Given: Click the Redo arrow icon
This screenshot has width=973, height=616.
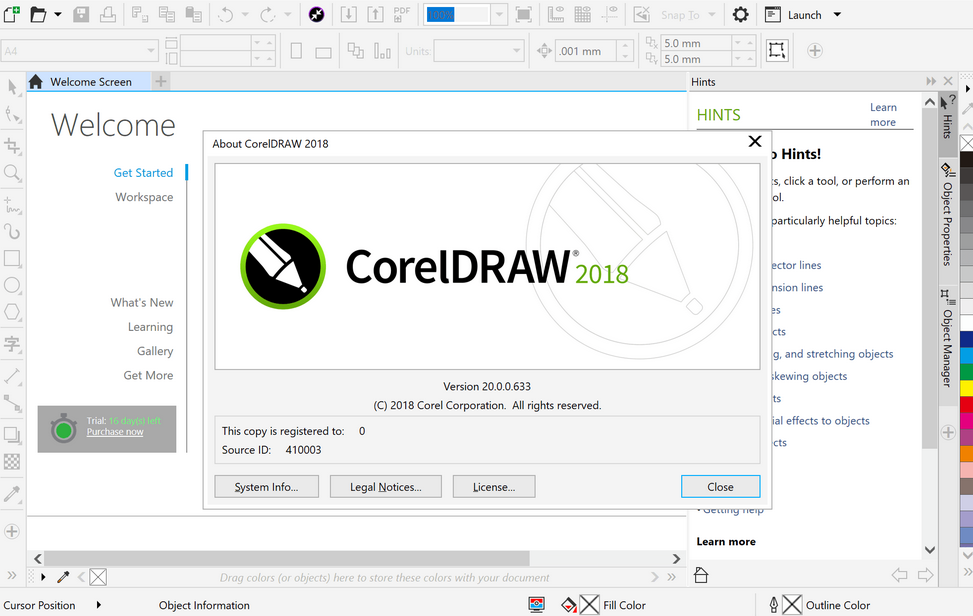Looking at the screenshot, I should pyautogui.click(x=267, y=15).
